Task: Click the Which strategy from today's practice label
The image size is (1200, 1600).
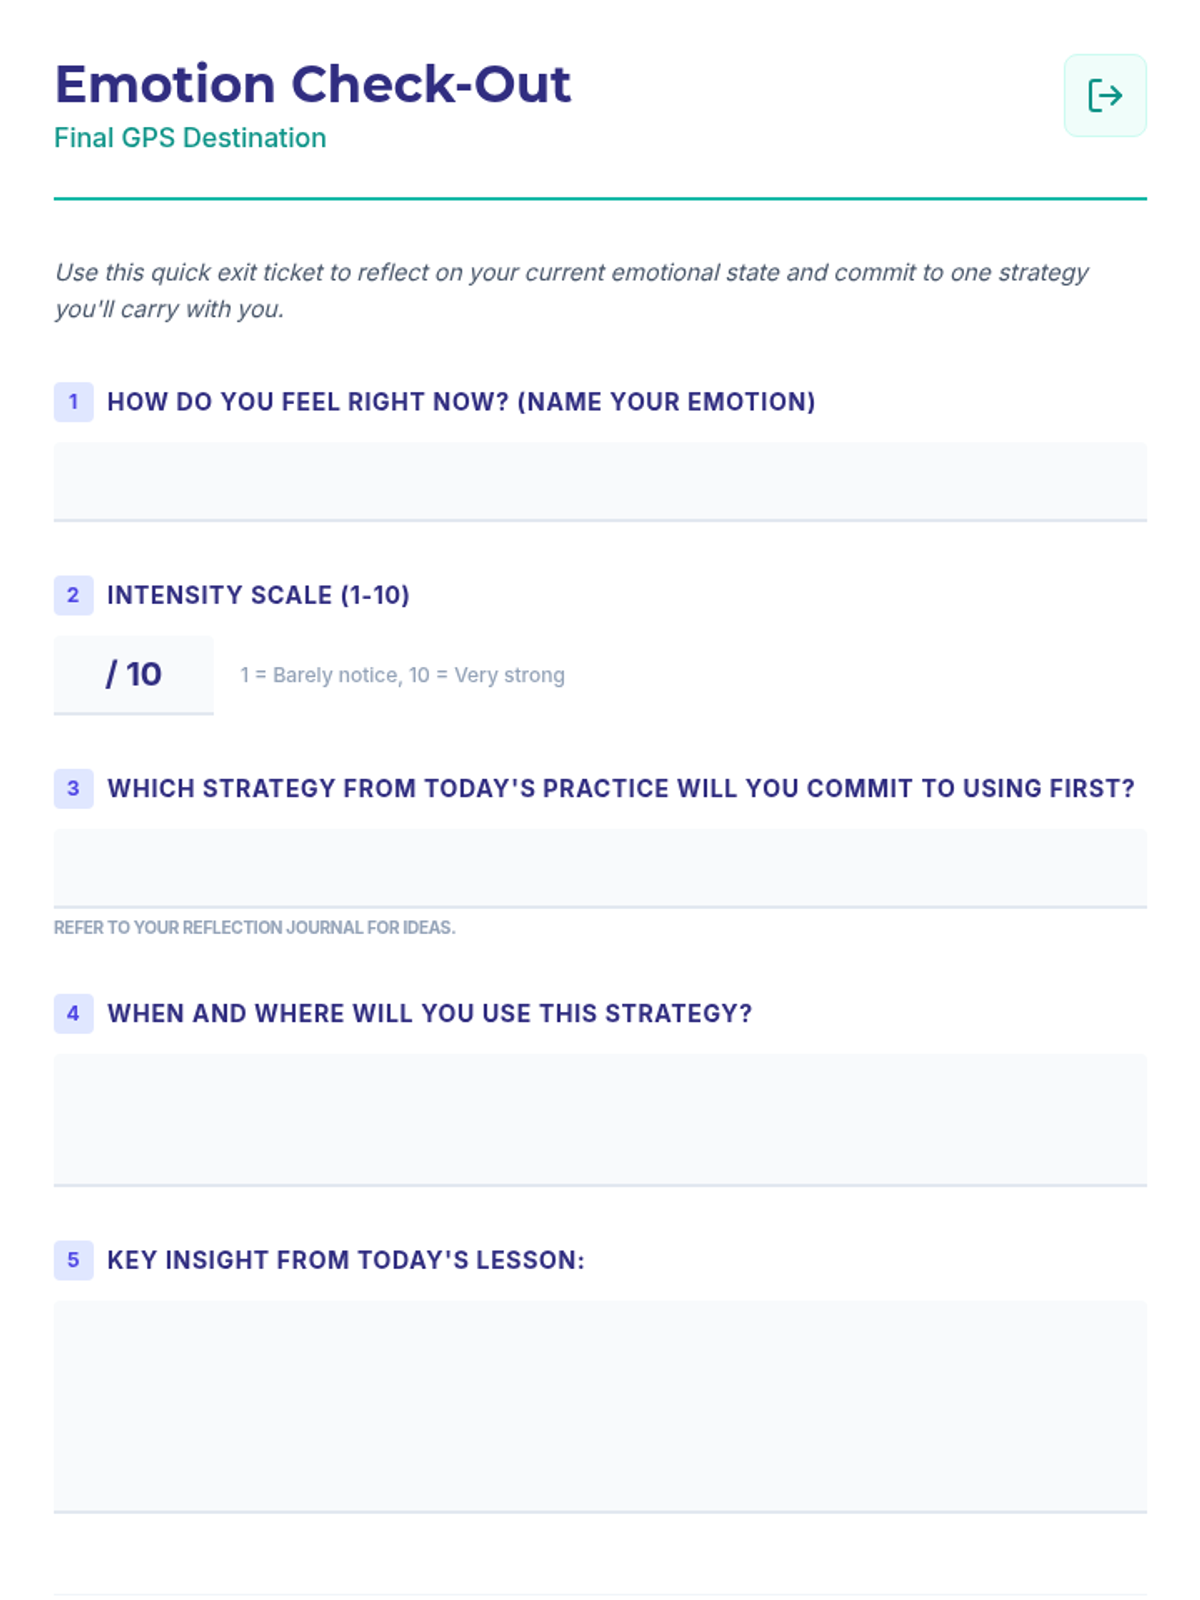Action: 620,789
